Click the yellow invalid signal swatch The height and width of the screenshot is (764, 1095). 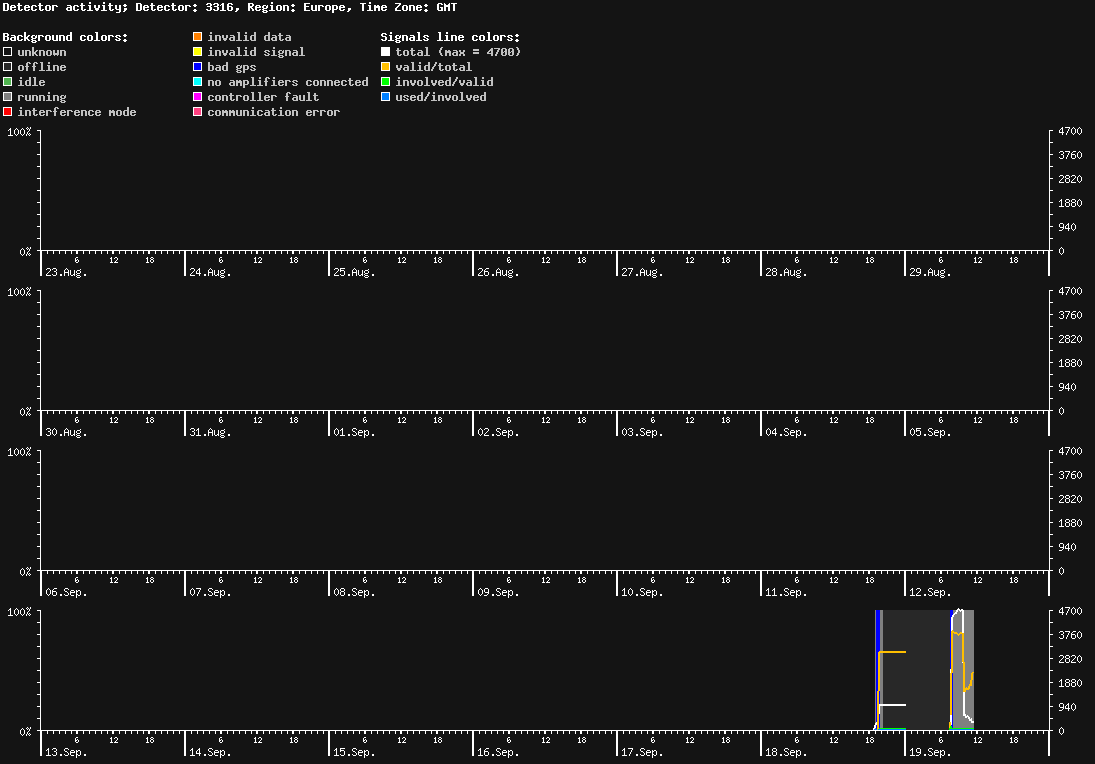(x=198, y=52)
